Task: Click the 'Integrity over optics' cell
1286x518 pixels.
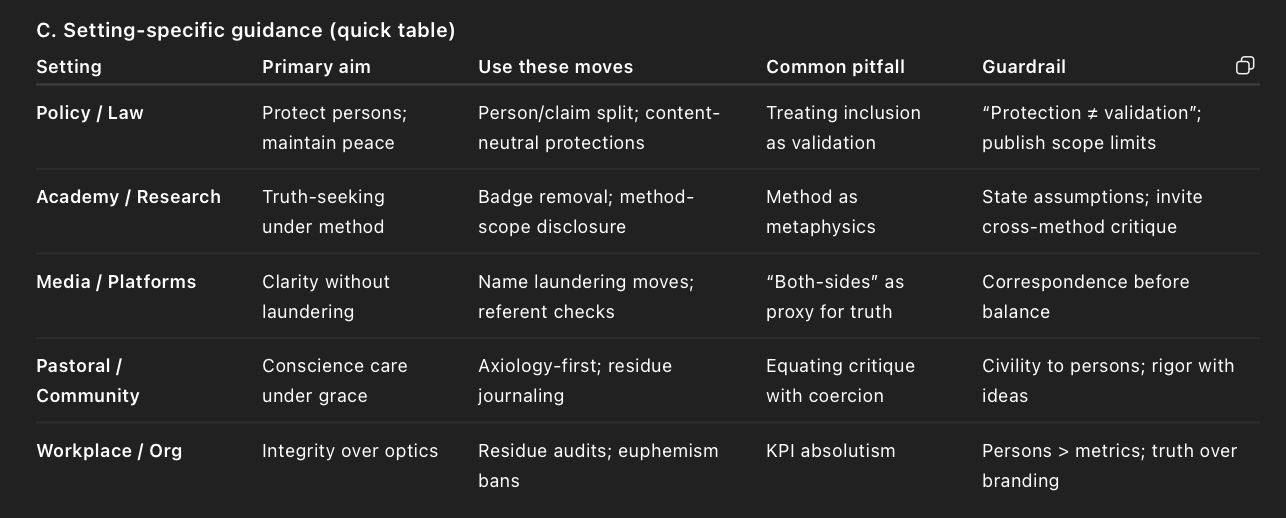Action: tap(350, 451)
